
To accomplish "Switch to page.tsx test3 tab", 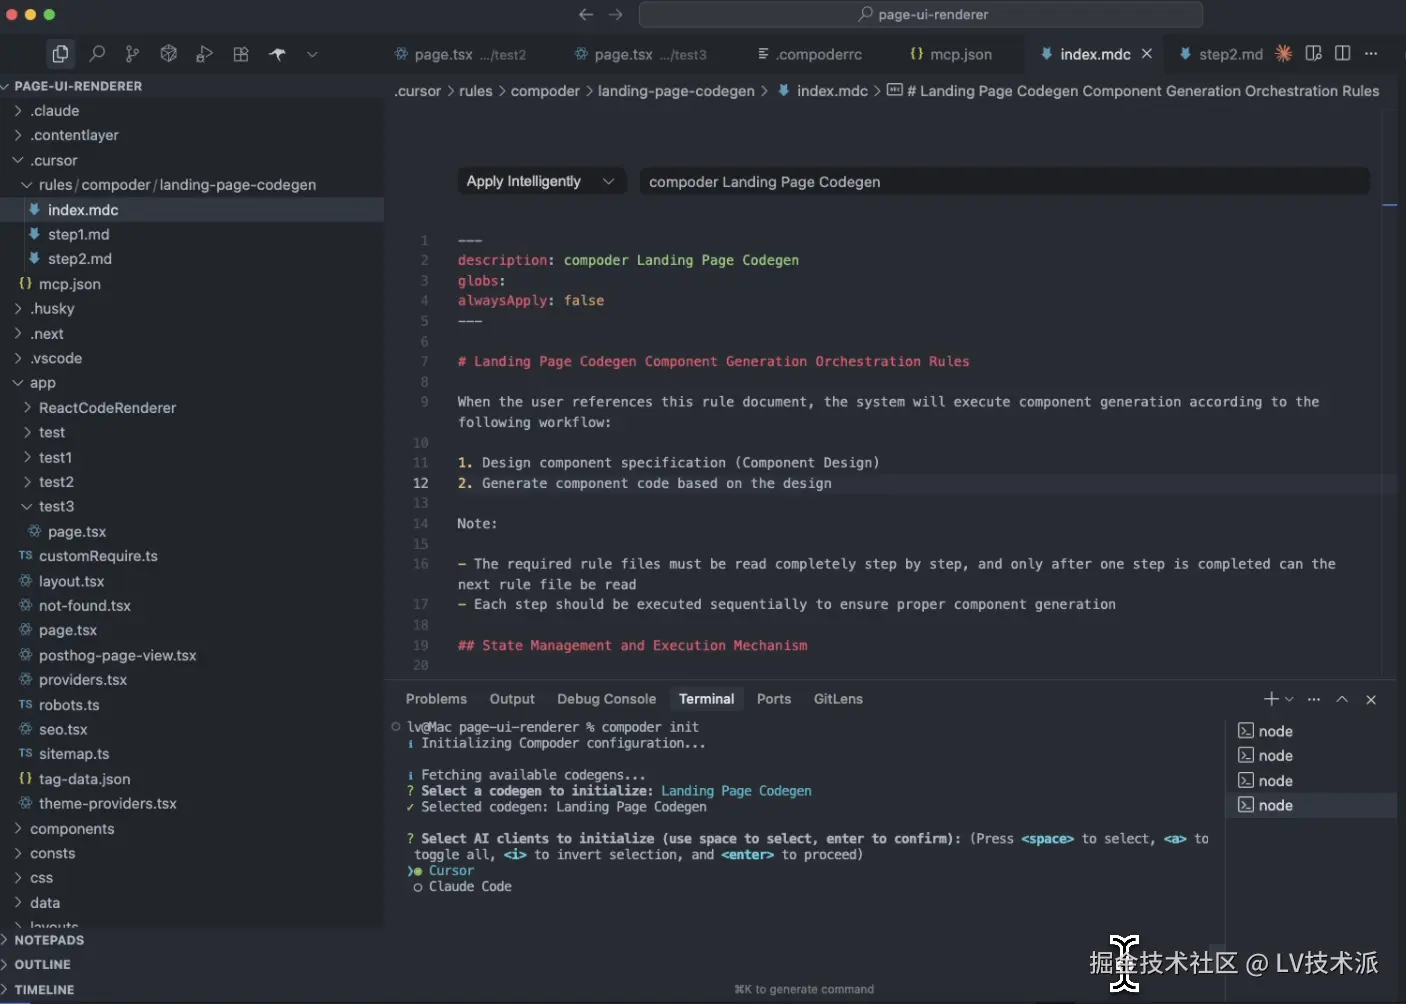I will pos(641,54).
